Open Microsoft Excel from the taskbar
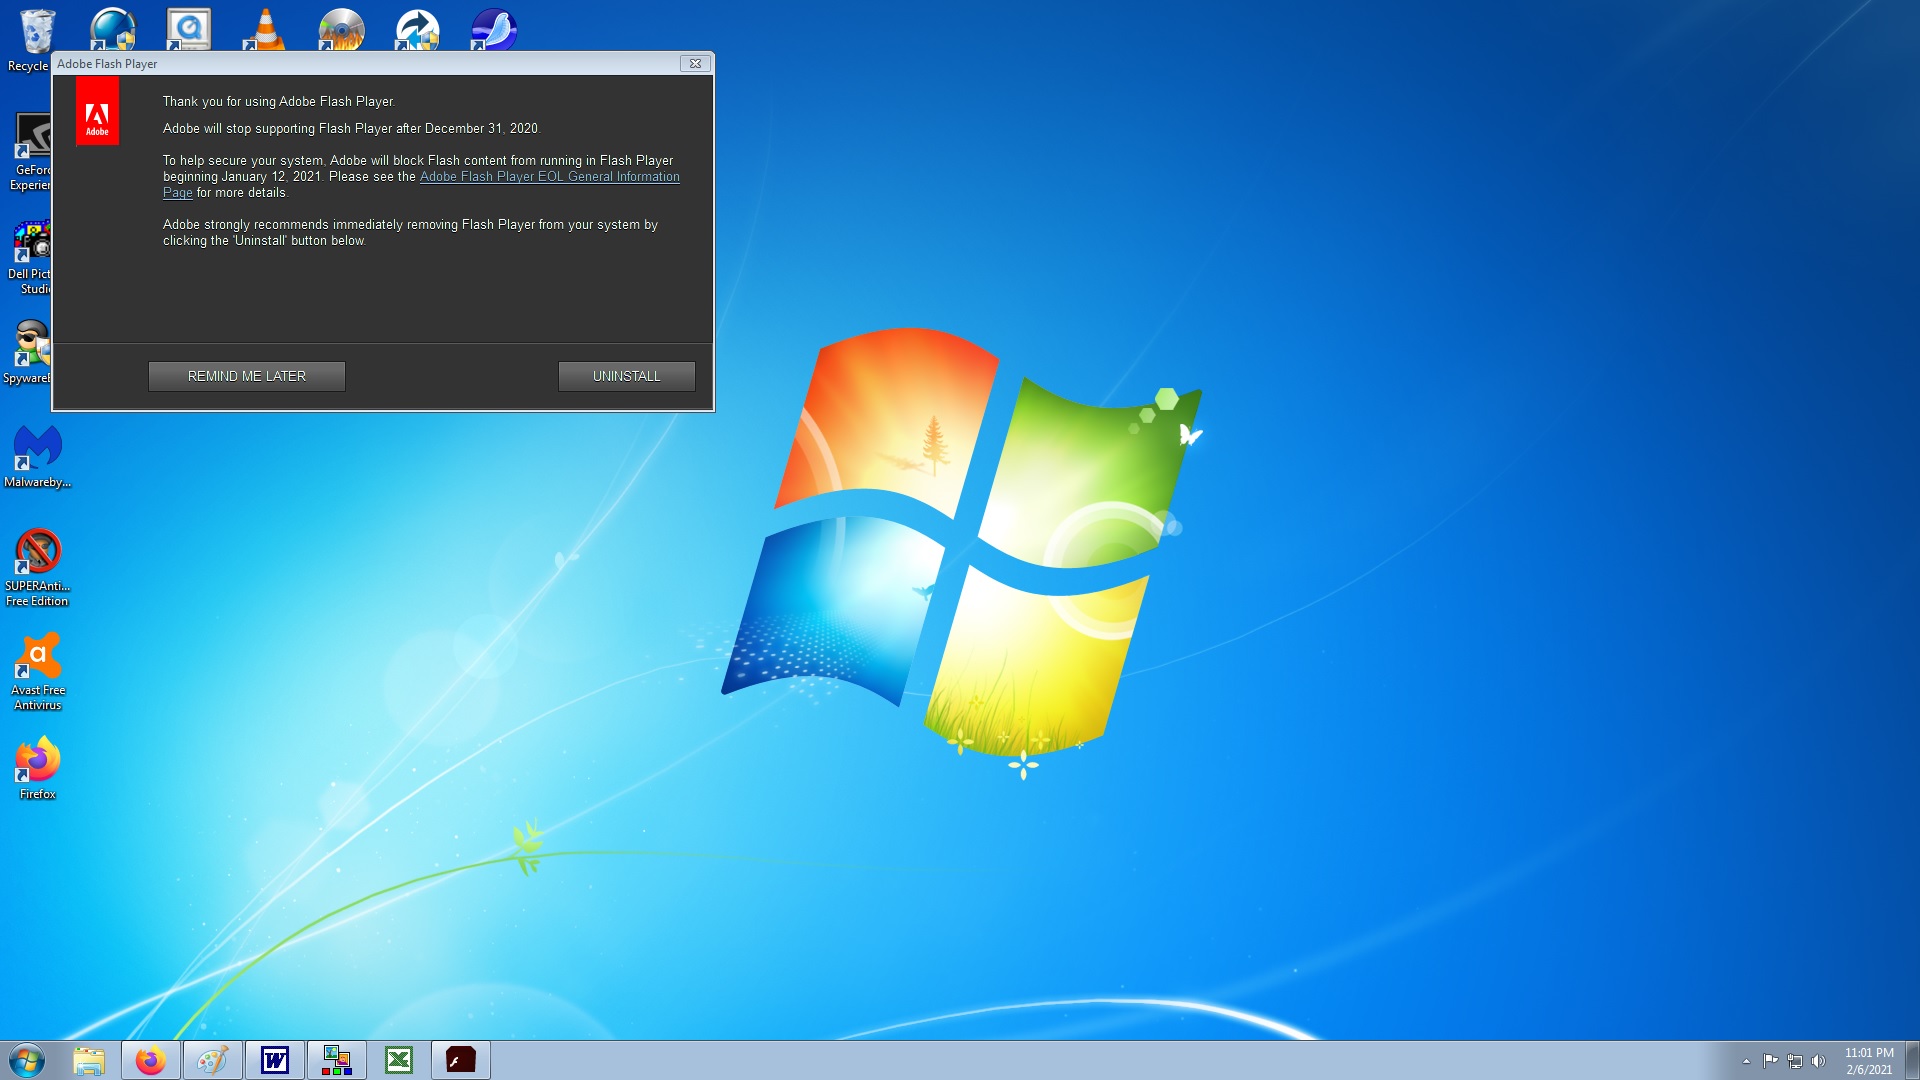The image size is (1920, 1080). click(399, 1060)
